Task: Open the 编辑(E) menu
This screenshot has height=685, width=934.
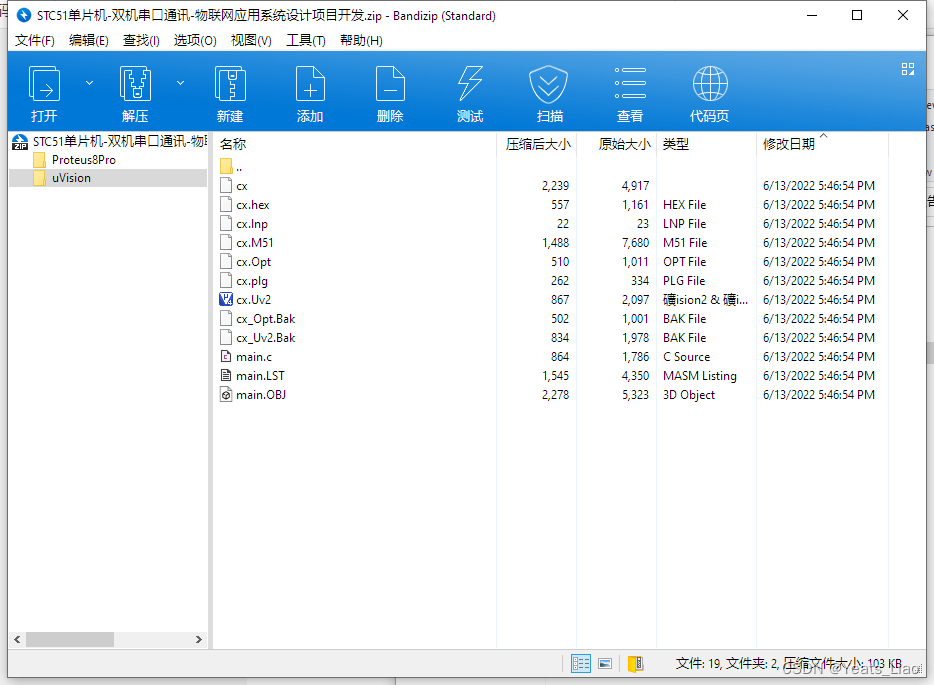Action: pyautogui.click(x=89, y=41)
